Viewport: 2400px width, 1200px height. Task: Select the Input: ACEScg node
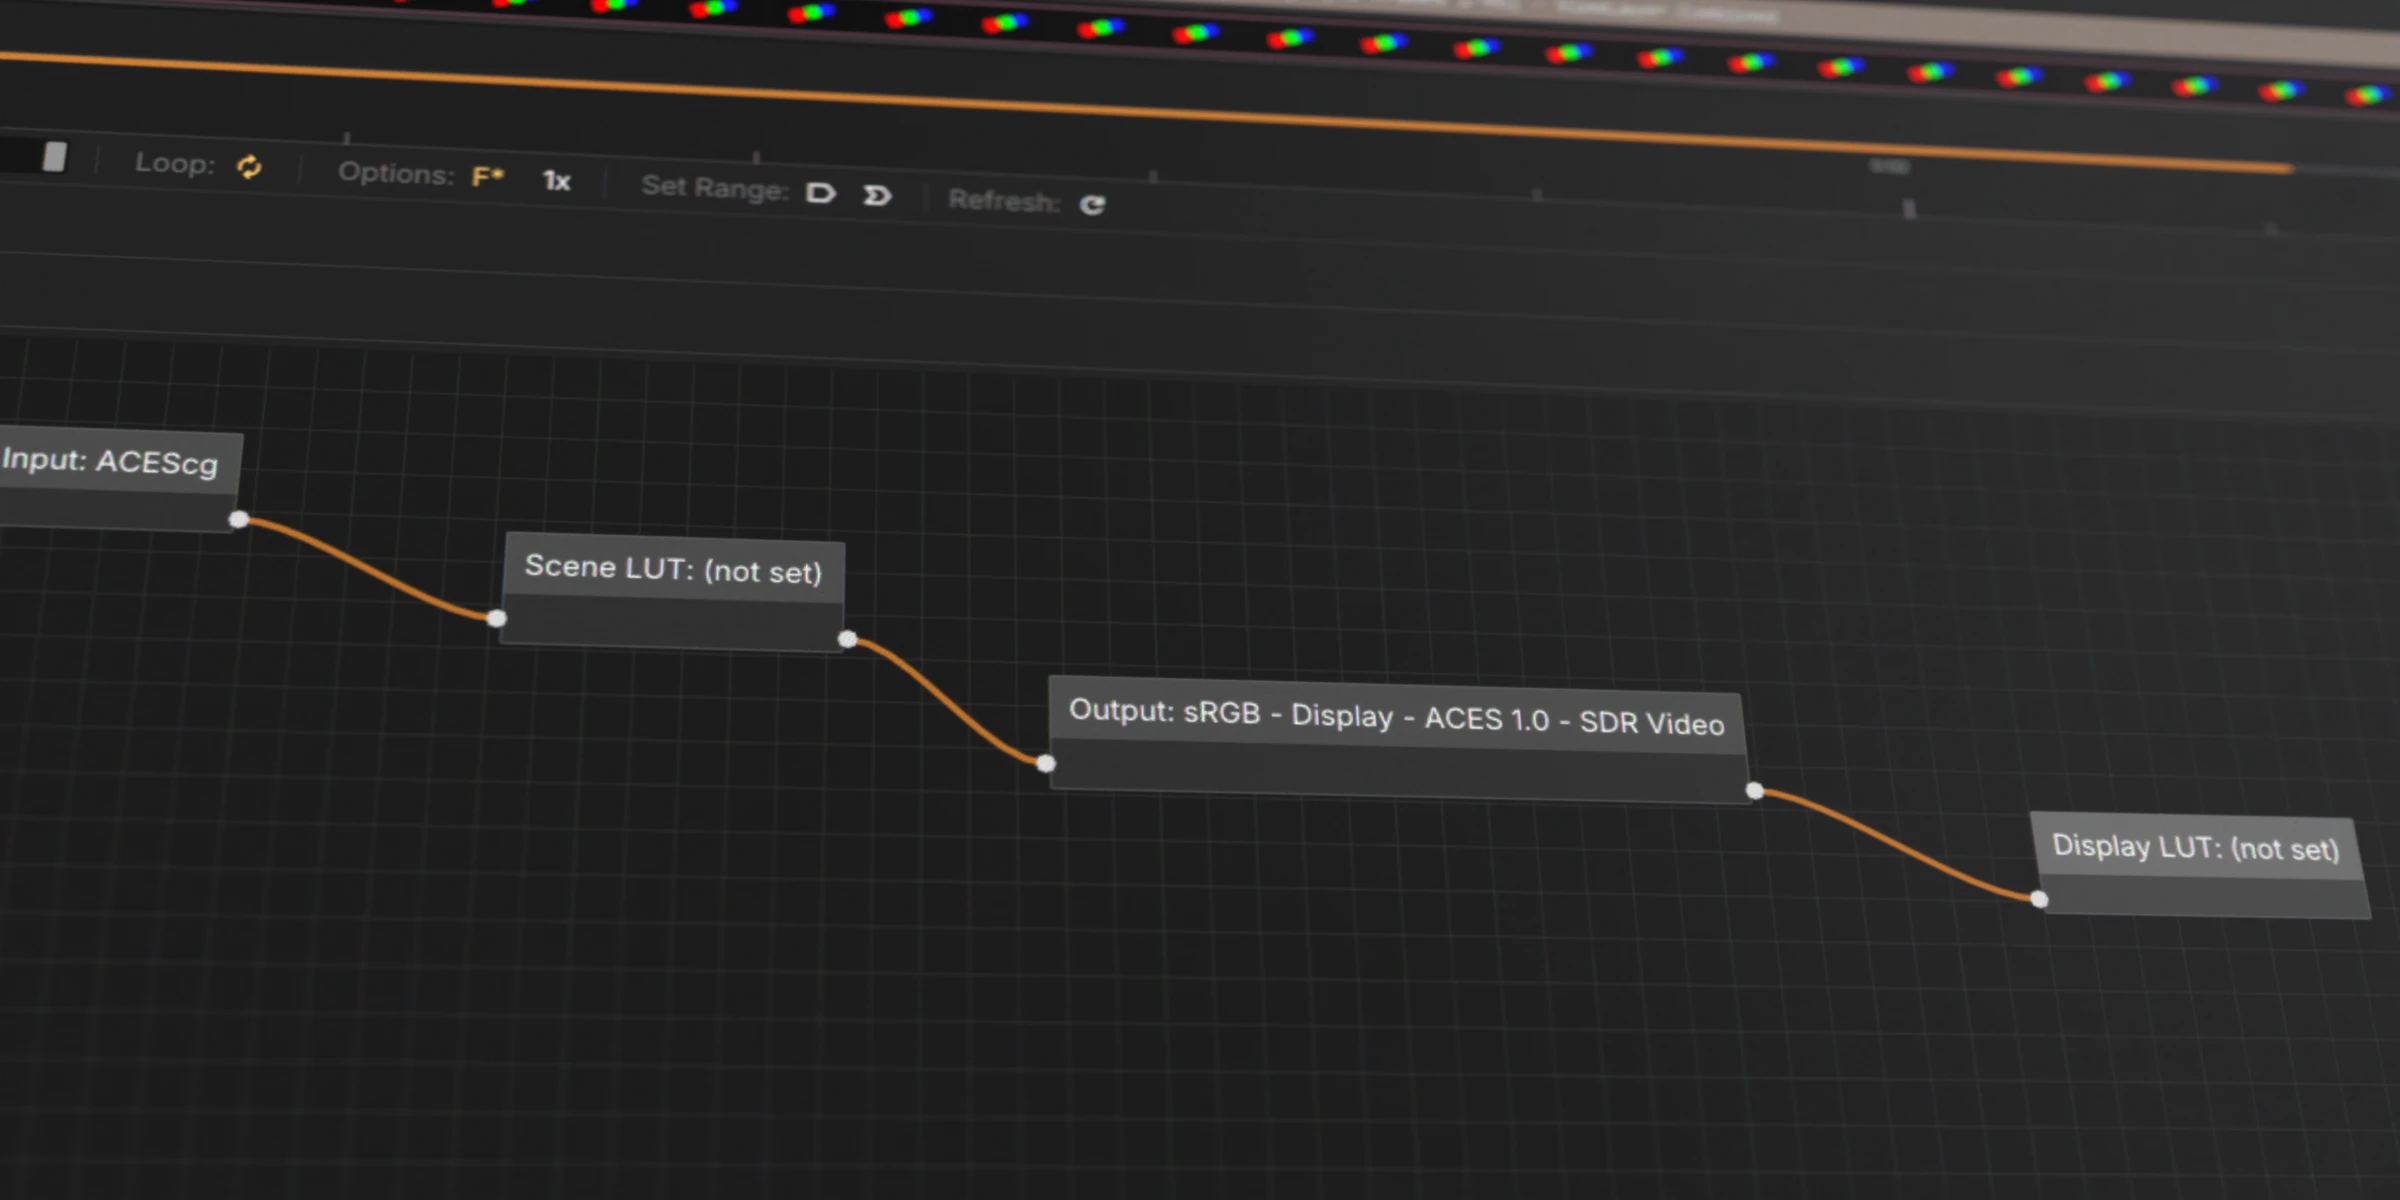112,463
